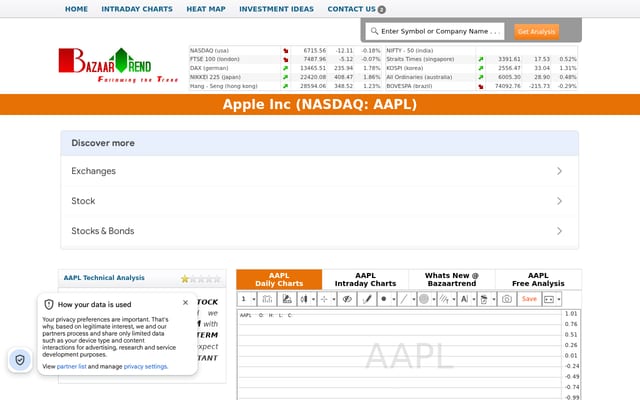Switch to AAPL Free Analysis tab
The width and height of the screenshot is (640, 400).
tap(538, 280)
